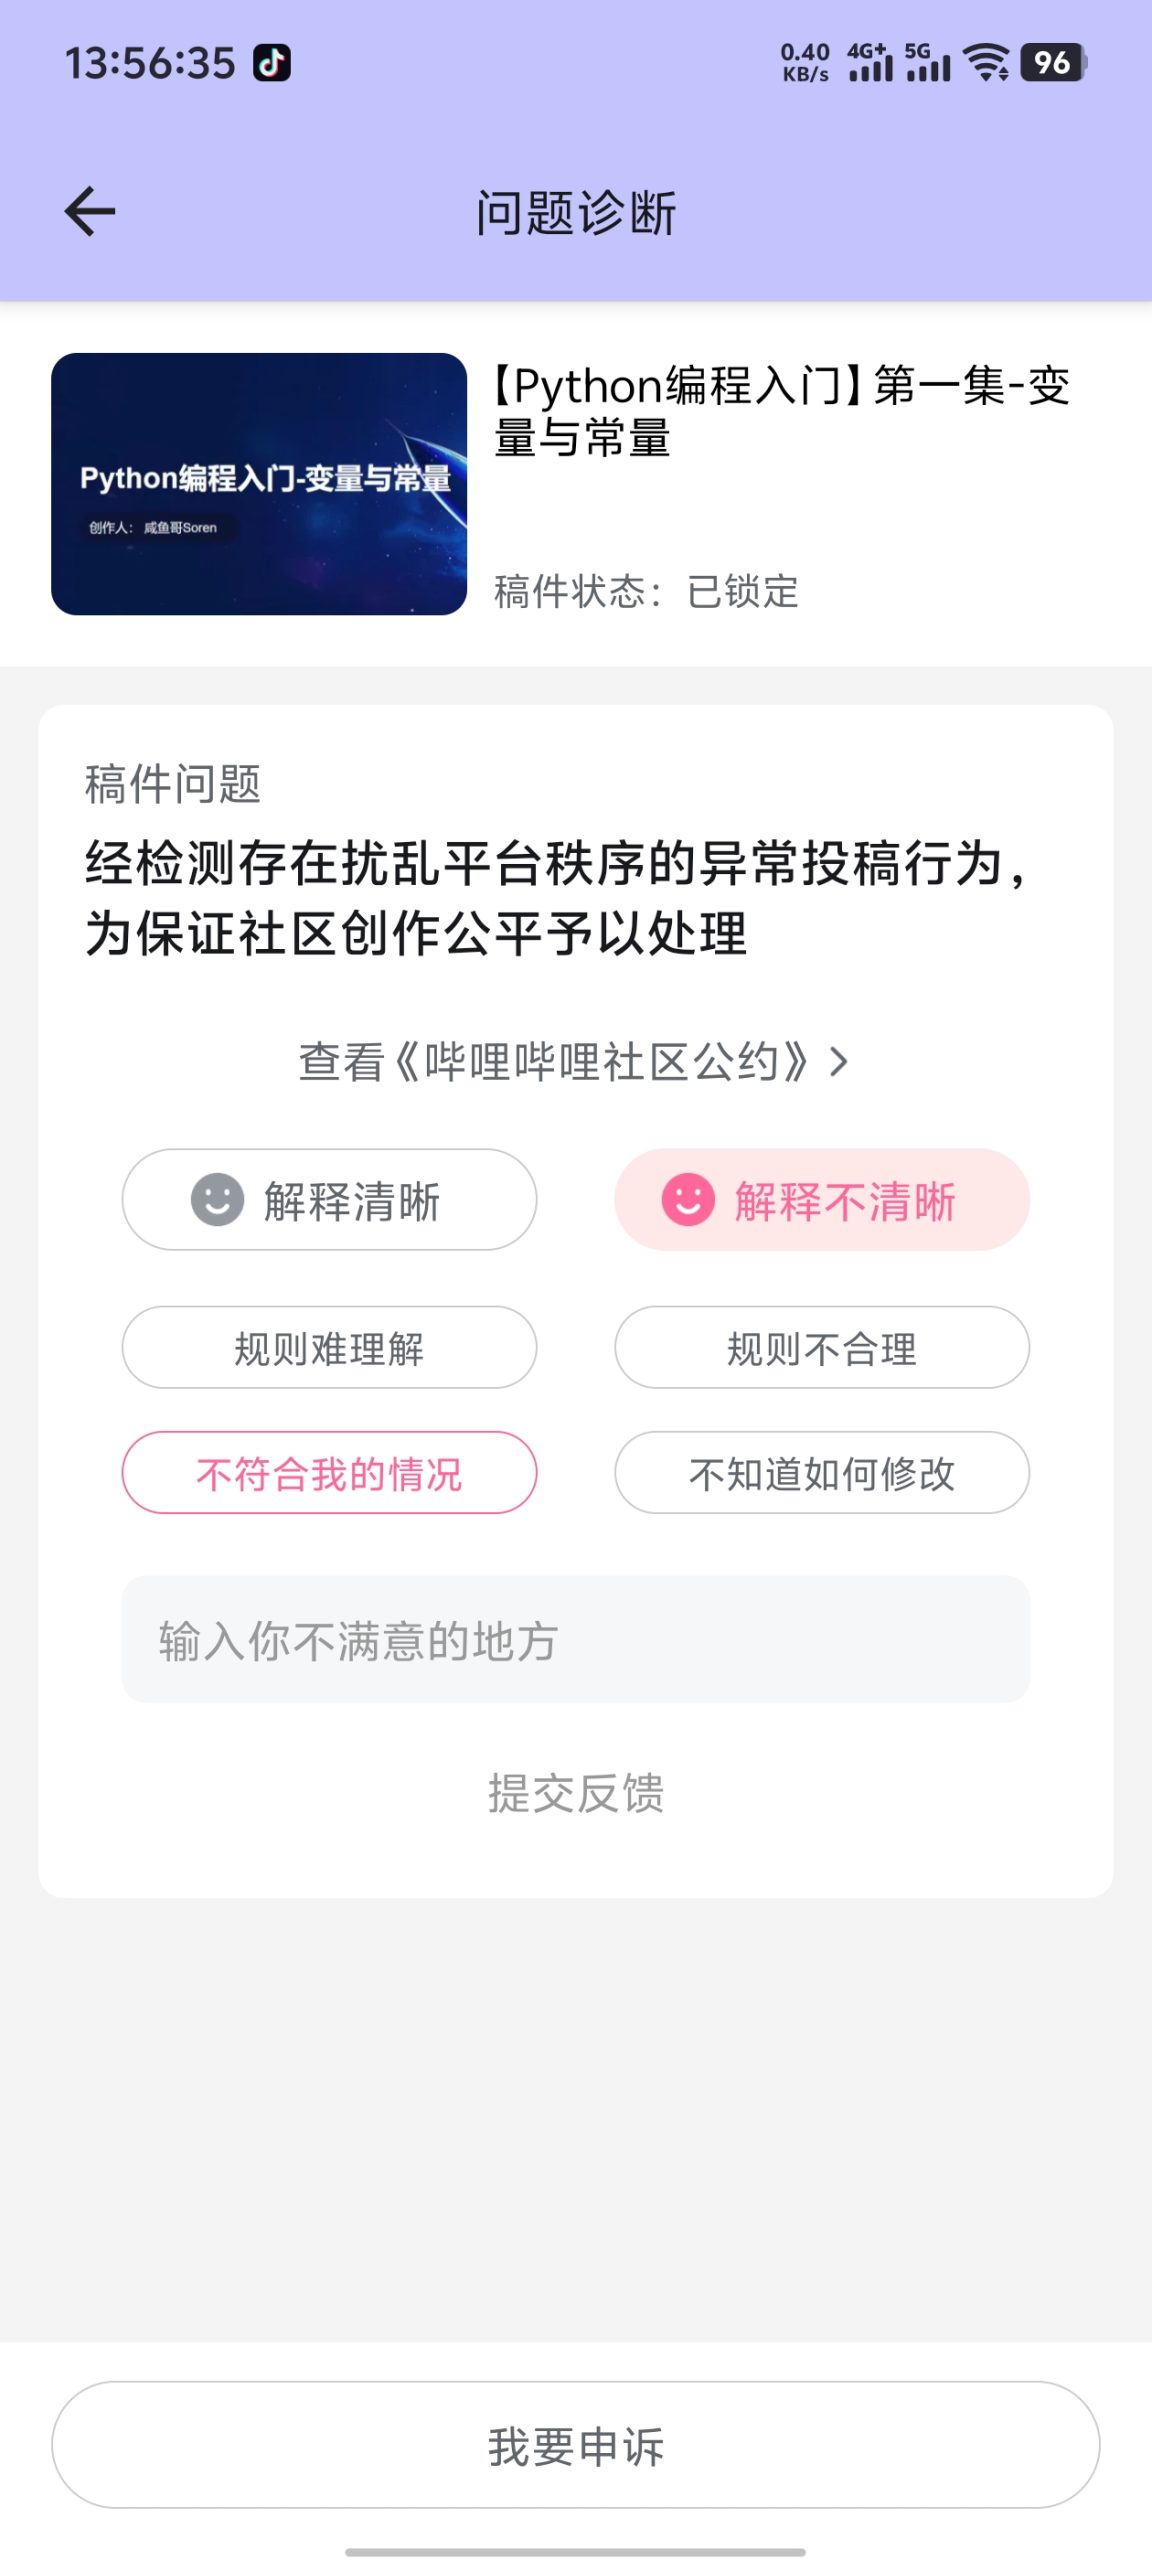The width and height of the screenshot is (1152, 2560).
Task: Select the 解释清晰 option
Action: click(x=329, y=1199)
